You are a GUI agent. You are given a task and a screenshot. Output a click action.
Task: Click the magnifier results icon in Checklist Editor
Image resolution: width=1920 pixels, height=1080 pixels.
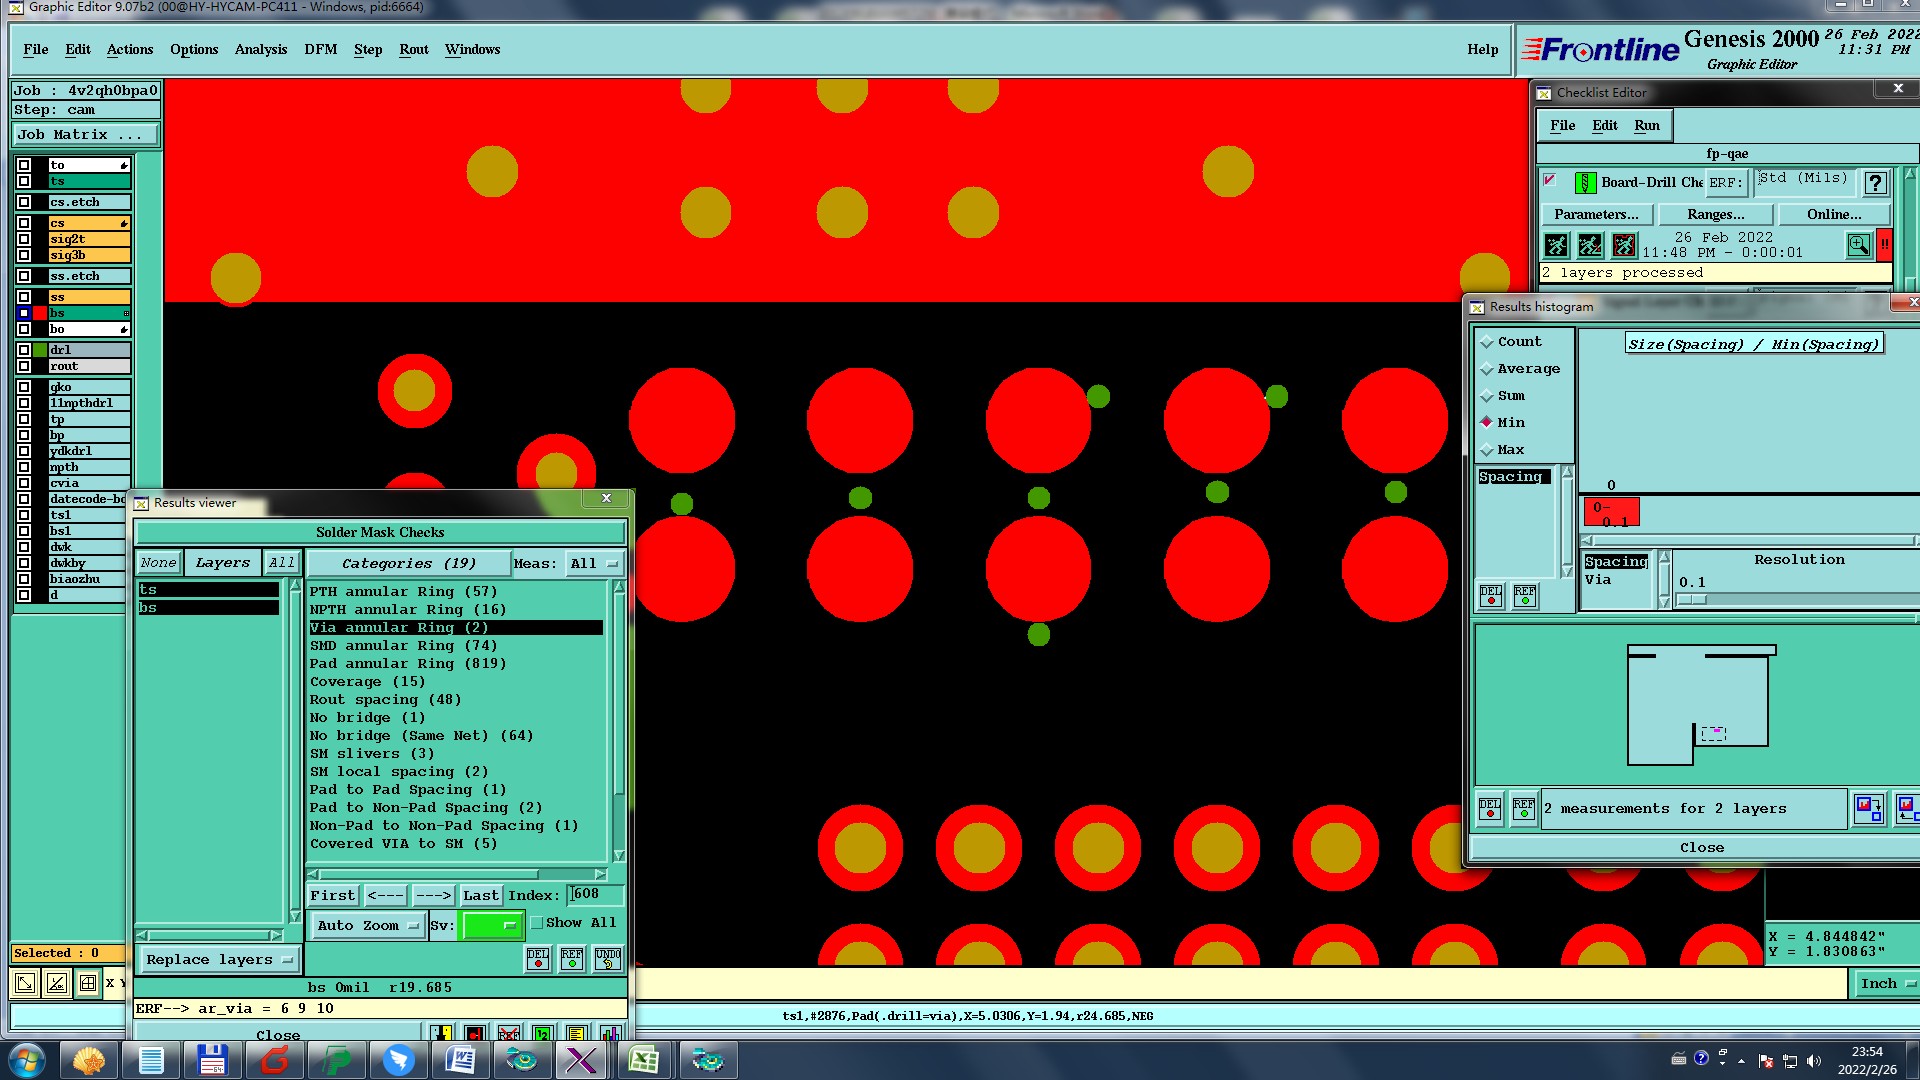point(1858,245)
